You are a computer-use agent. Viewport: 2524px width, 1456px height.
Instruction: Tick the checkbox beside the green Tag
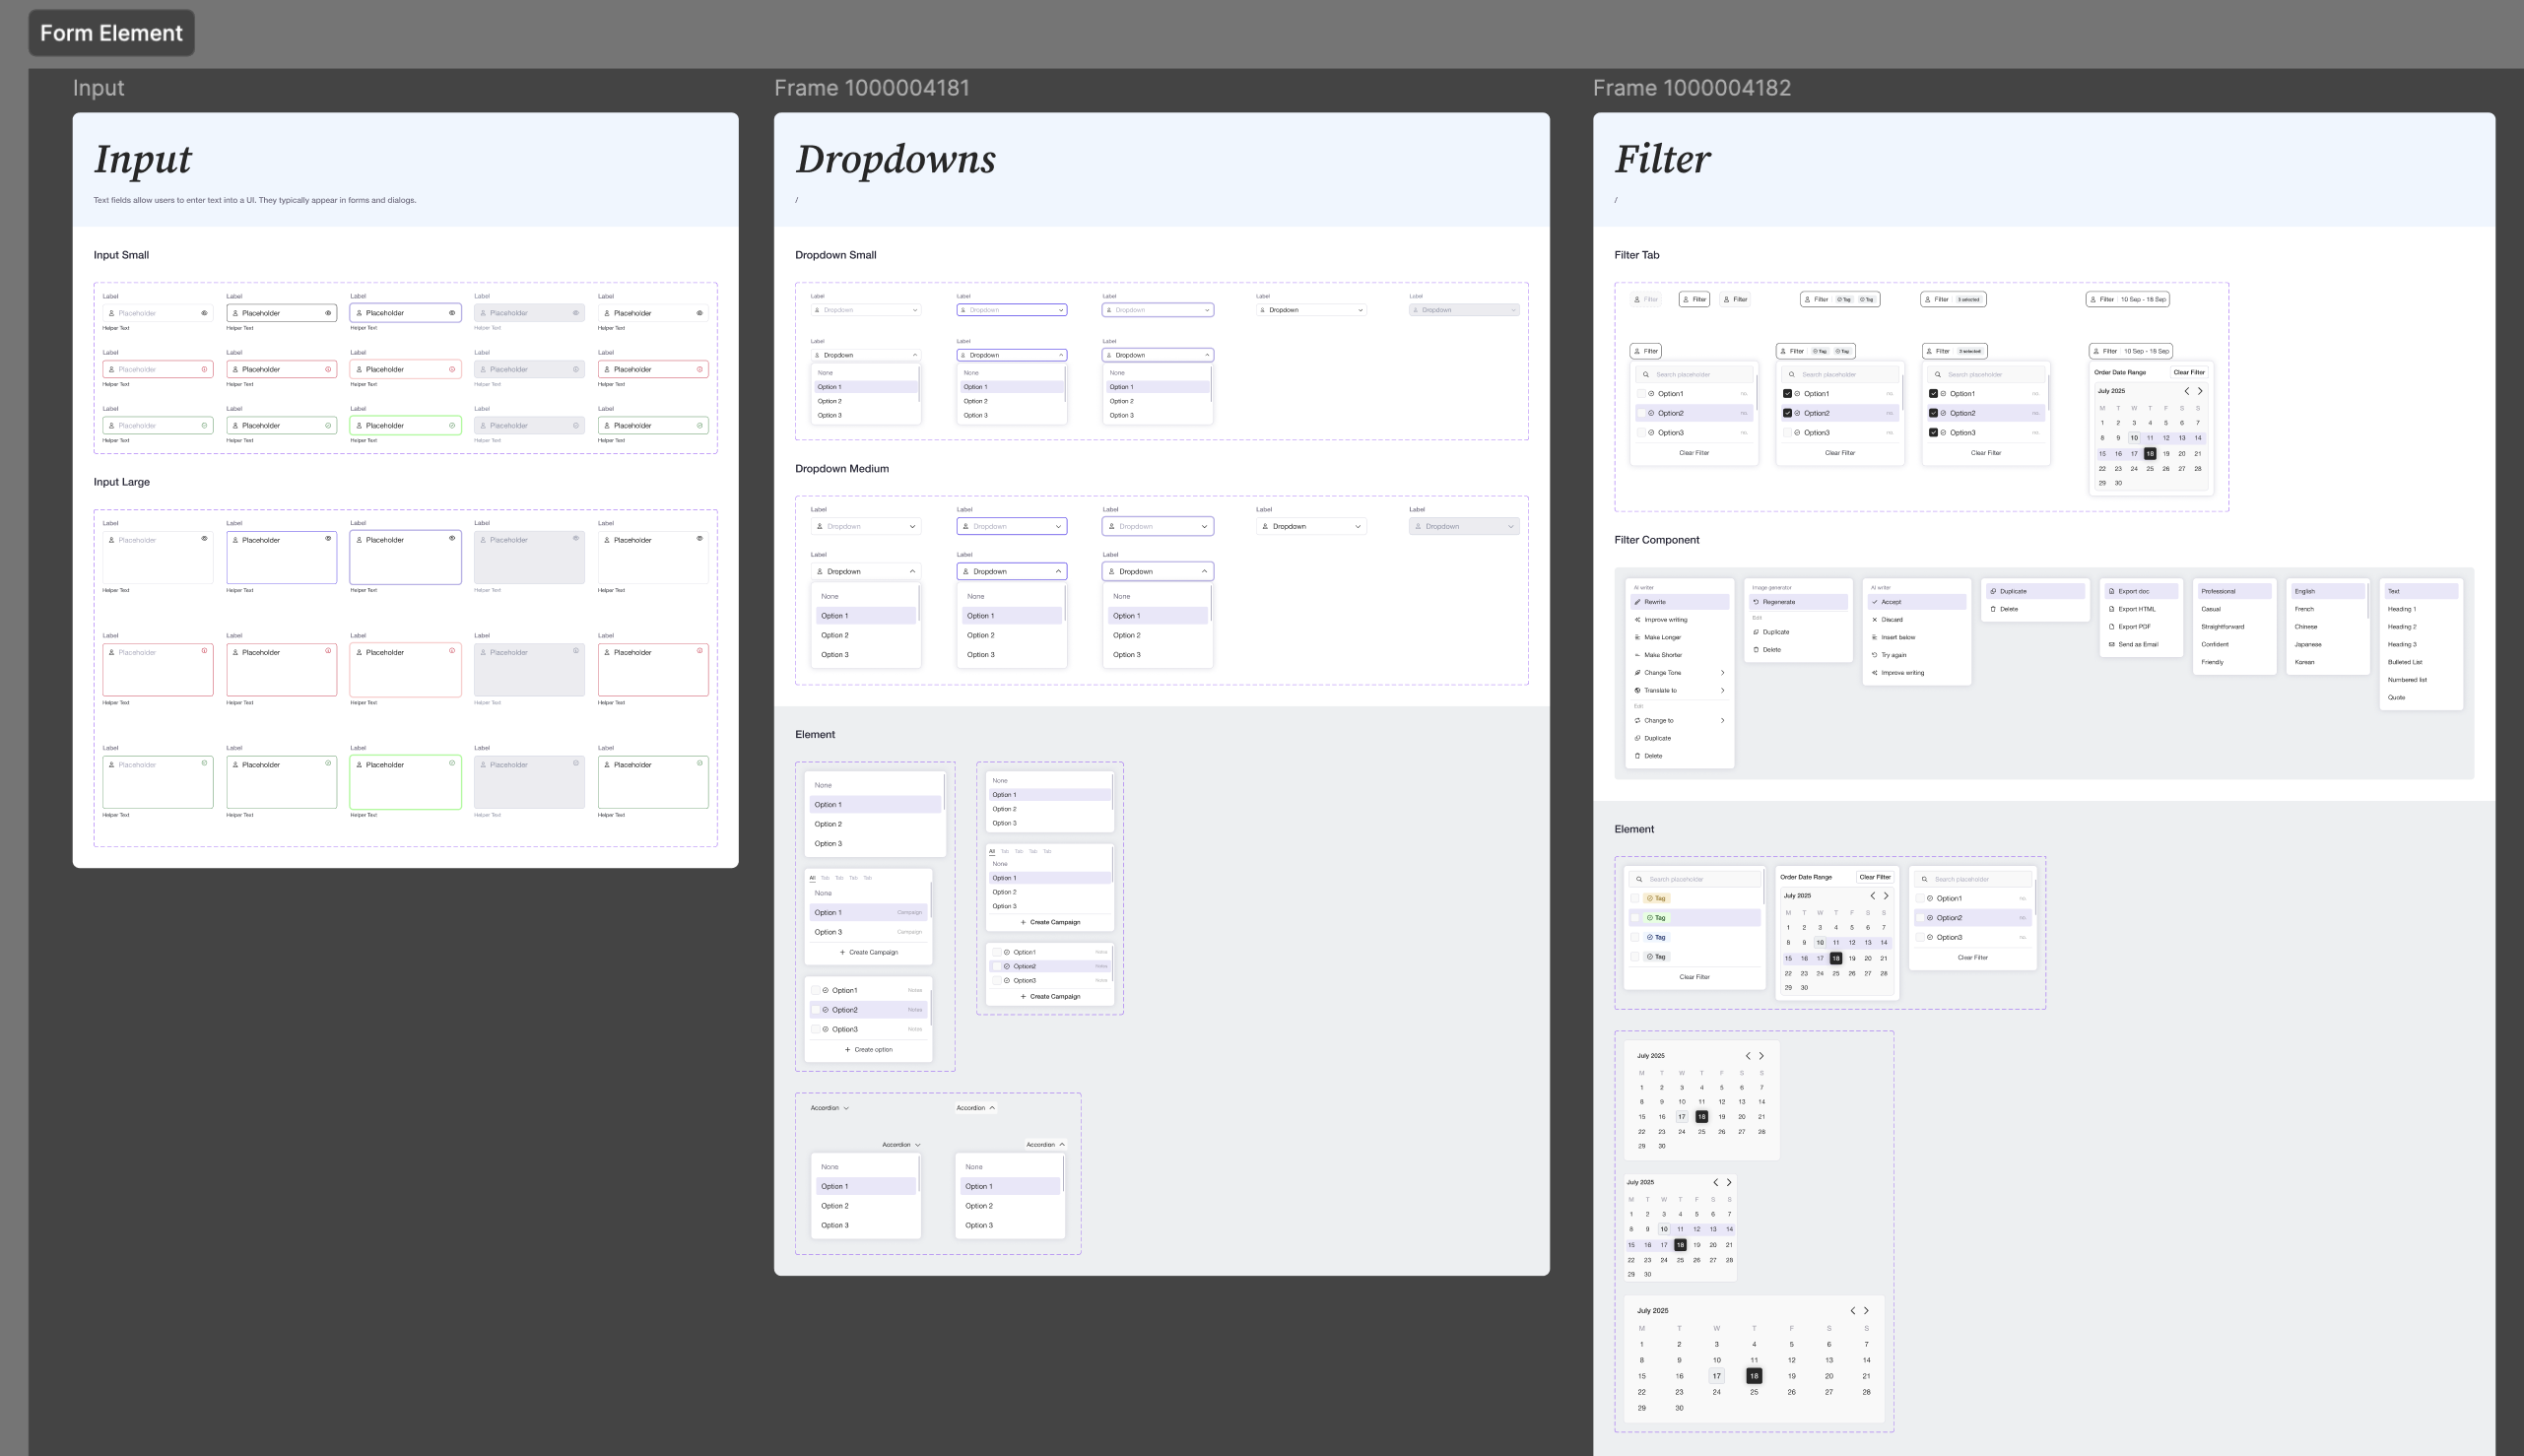click(x=1636, y=918)
